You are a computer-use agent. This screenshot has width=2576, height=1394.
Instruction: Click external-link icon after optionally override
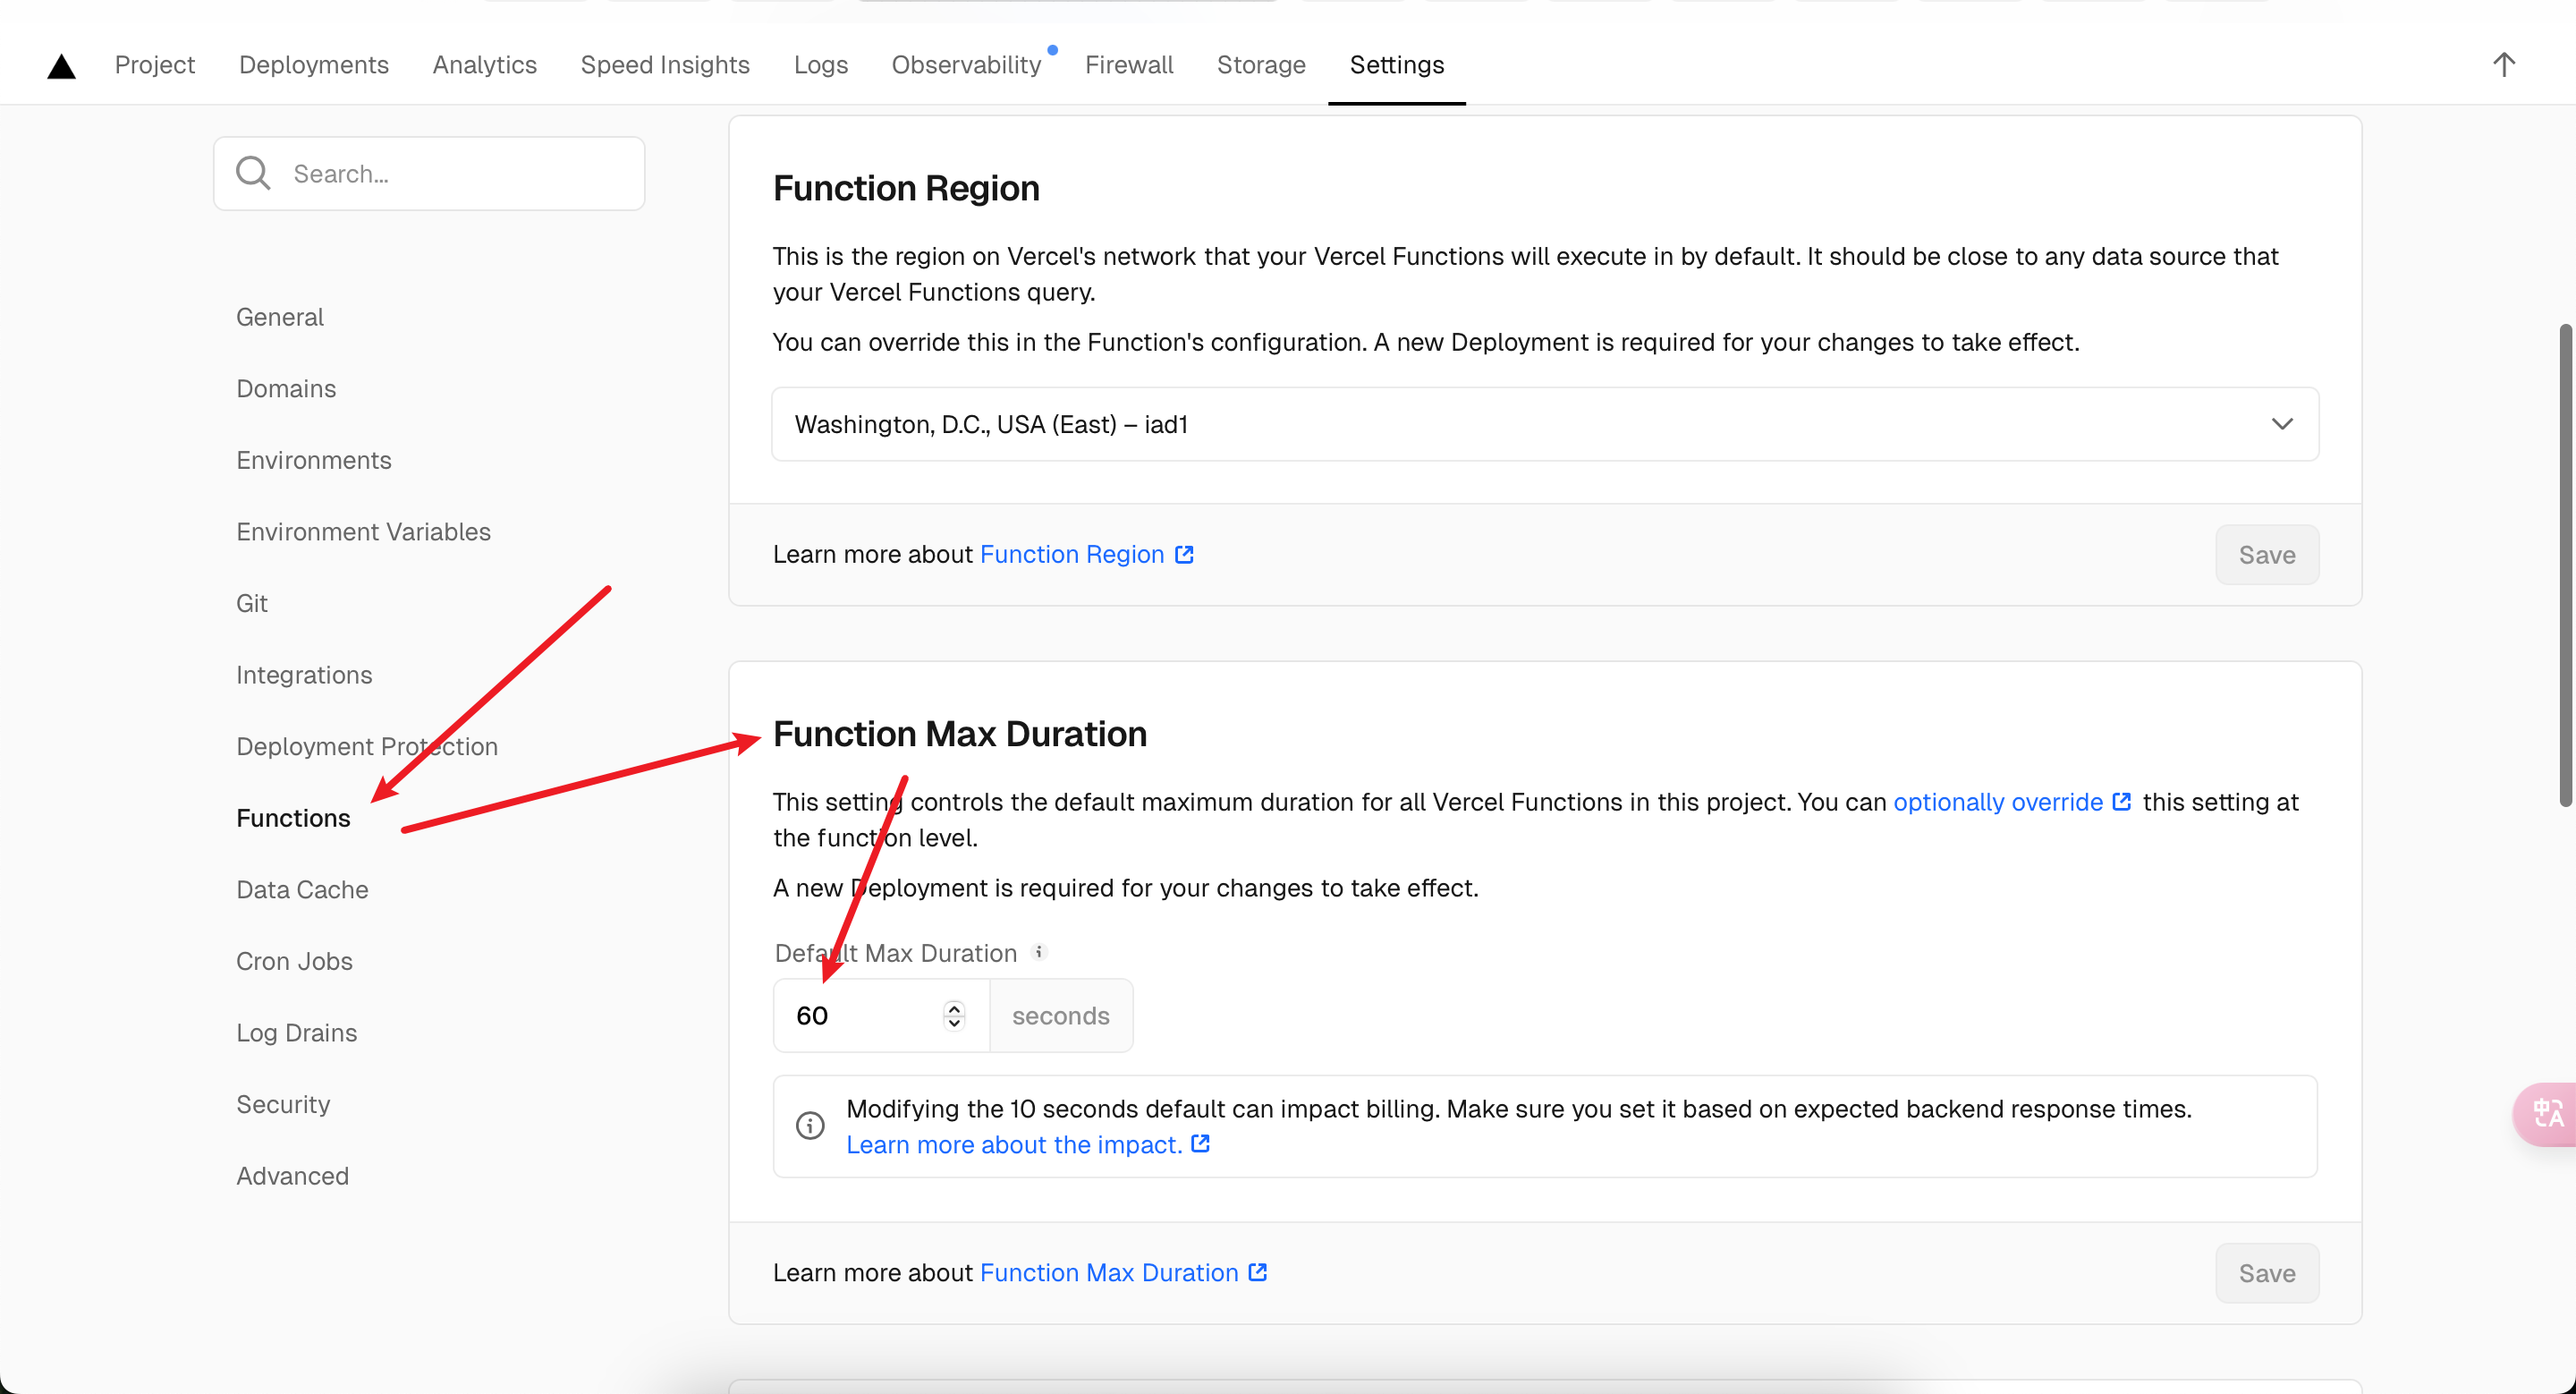2121,802
